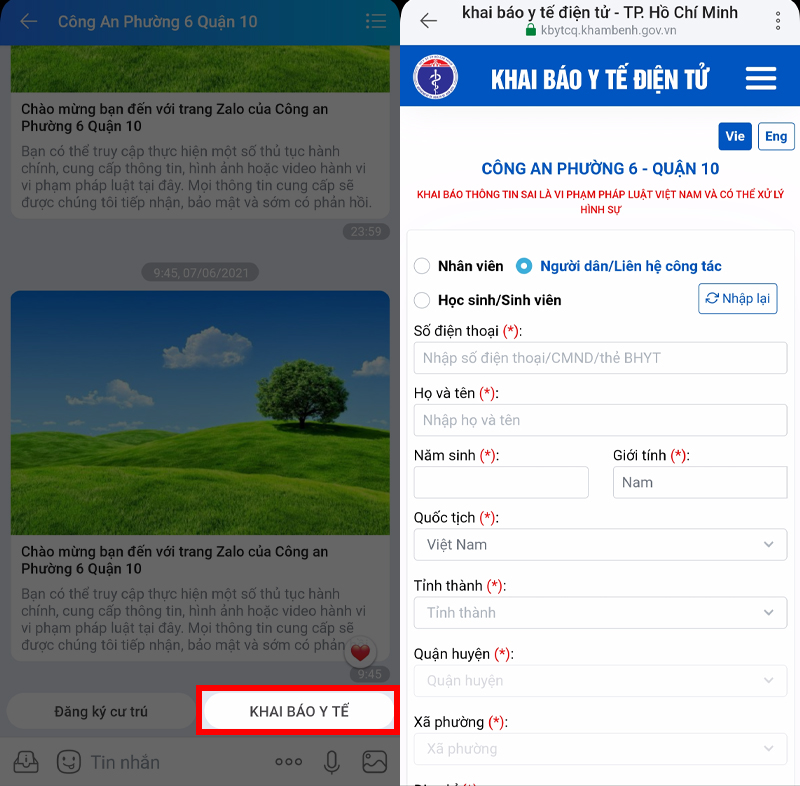
Task: Open the hamburger menu on Khai báo y tế page
Action: pyautogui.click(x=761, y=78)
